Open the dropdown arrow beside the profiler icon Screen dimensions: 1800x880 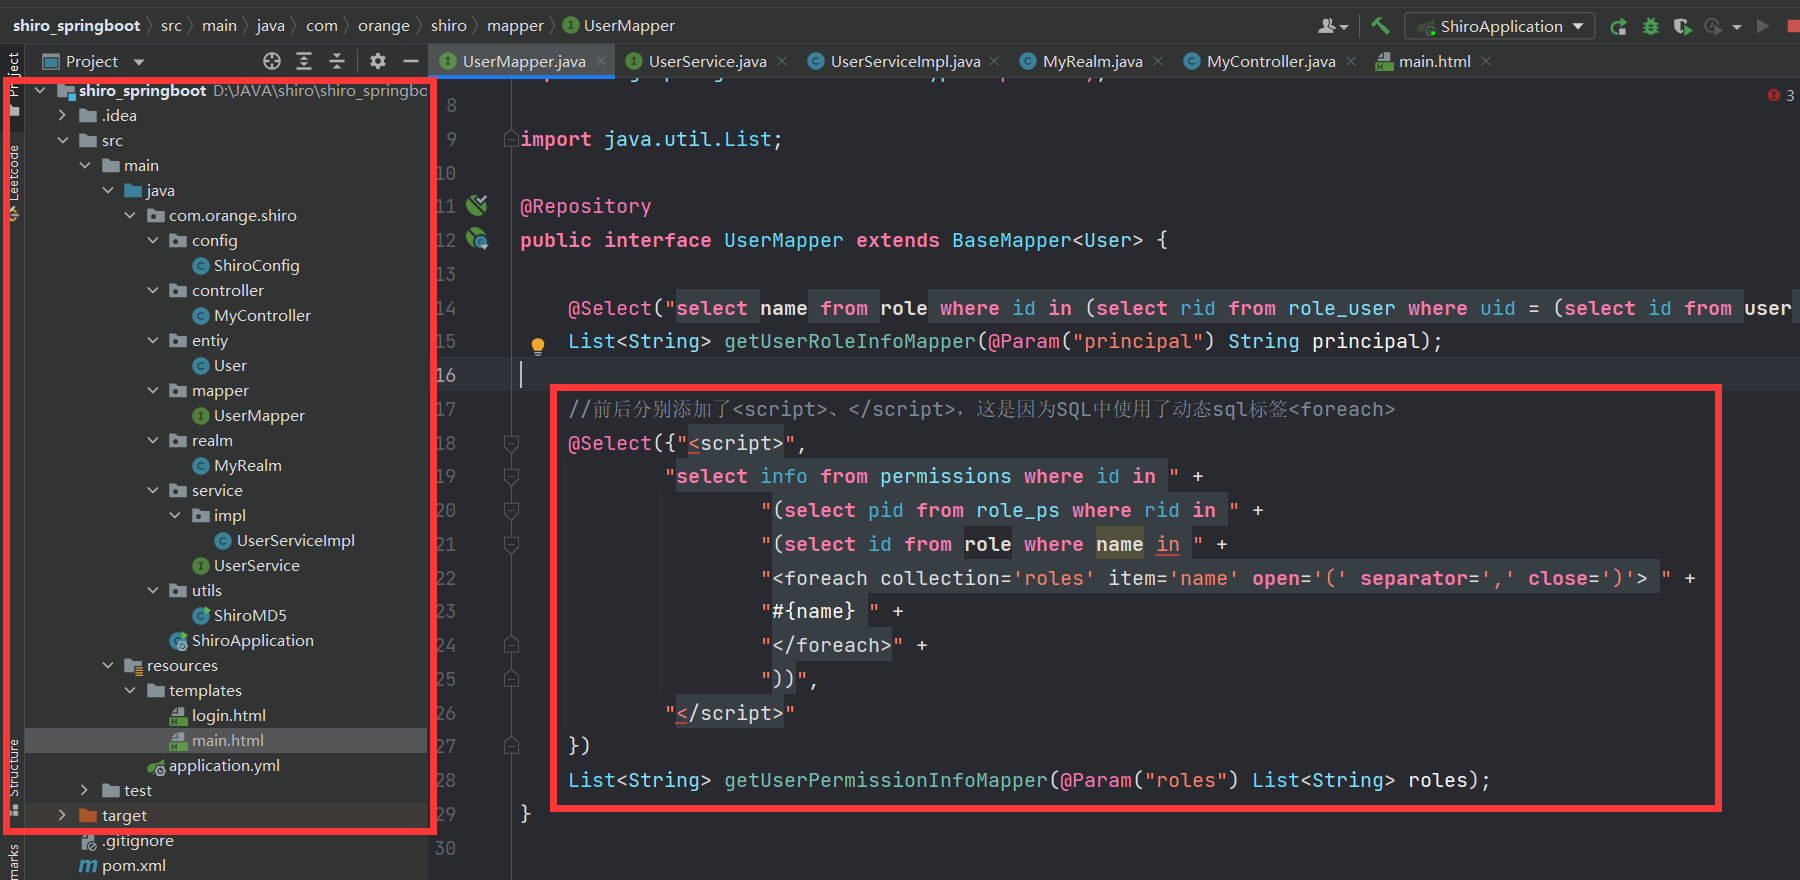click(1737, 27)
